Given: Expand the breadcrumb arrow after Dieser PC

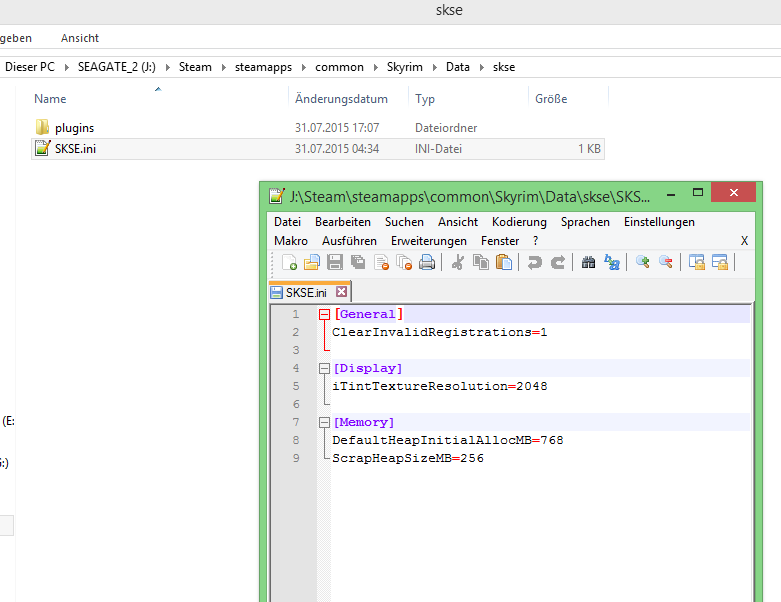Looking at the screenshot, I should [x=66, y=67].
